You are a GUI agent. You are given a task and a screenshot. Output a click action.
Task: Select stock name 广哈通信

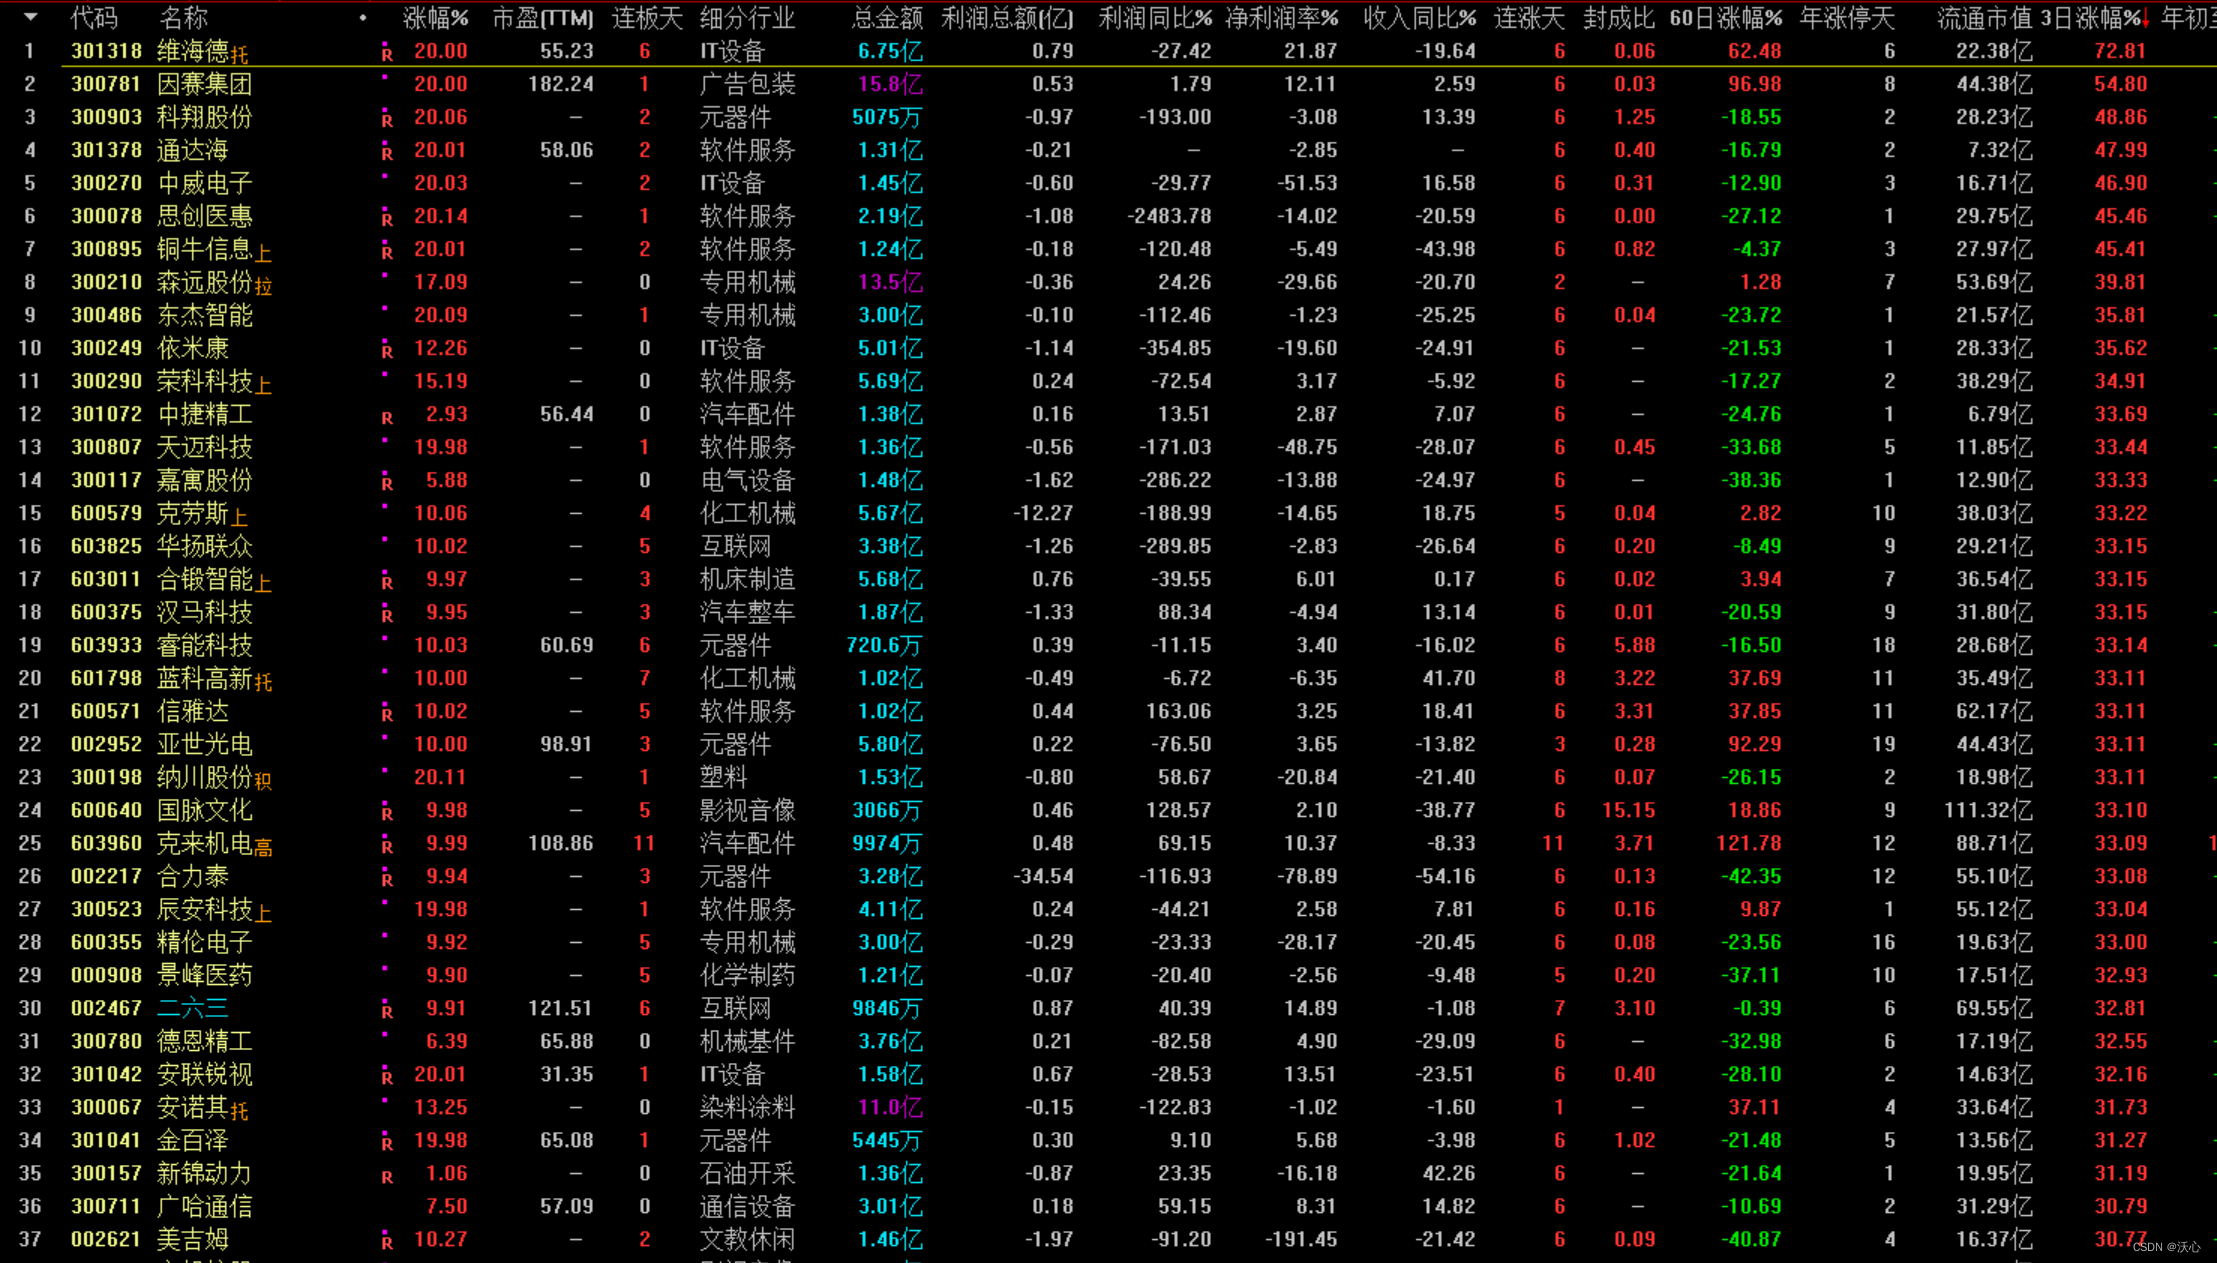click(x=205, y=1207)
